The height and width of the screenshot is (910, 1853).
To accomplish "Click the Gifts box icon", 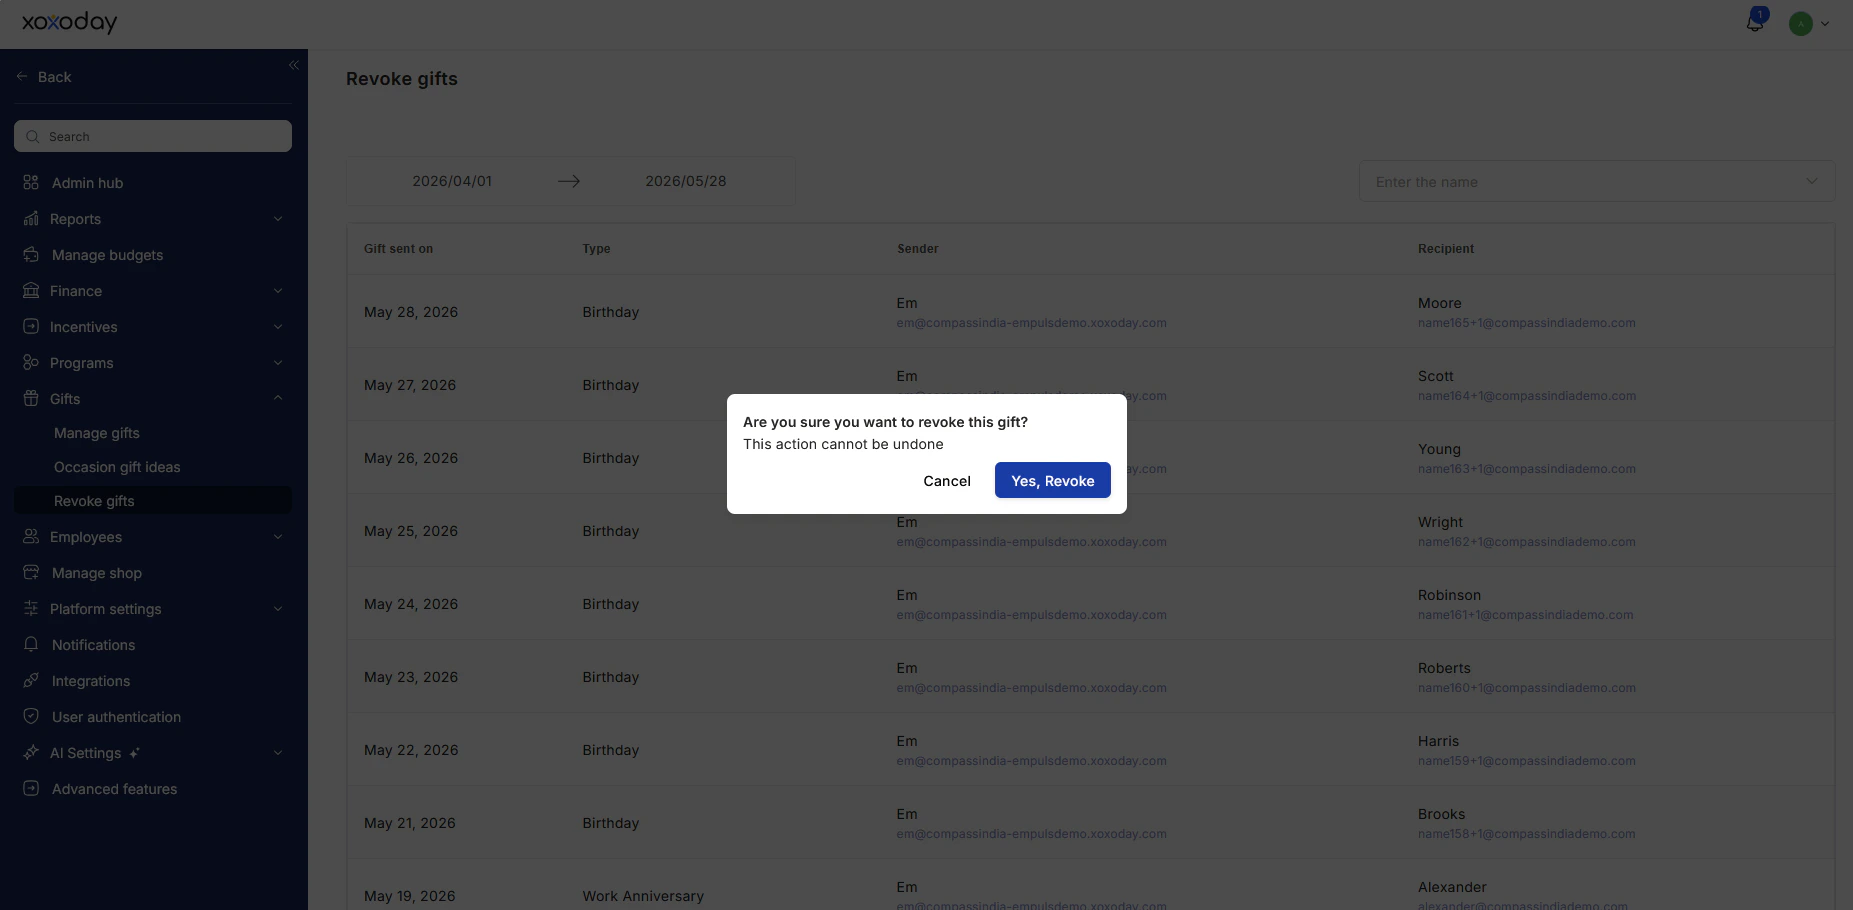I will tap(31, 398).
